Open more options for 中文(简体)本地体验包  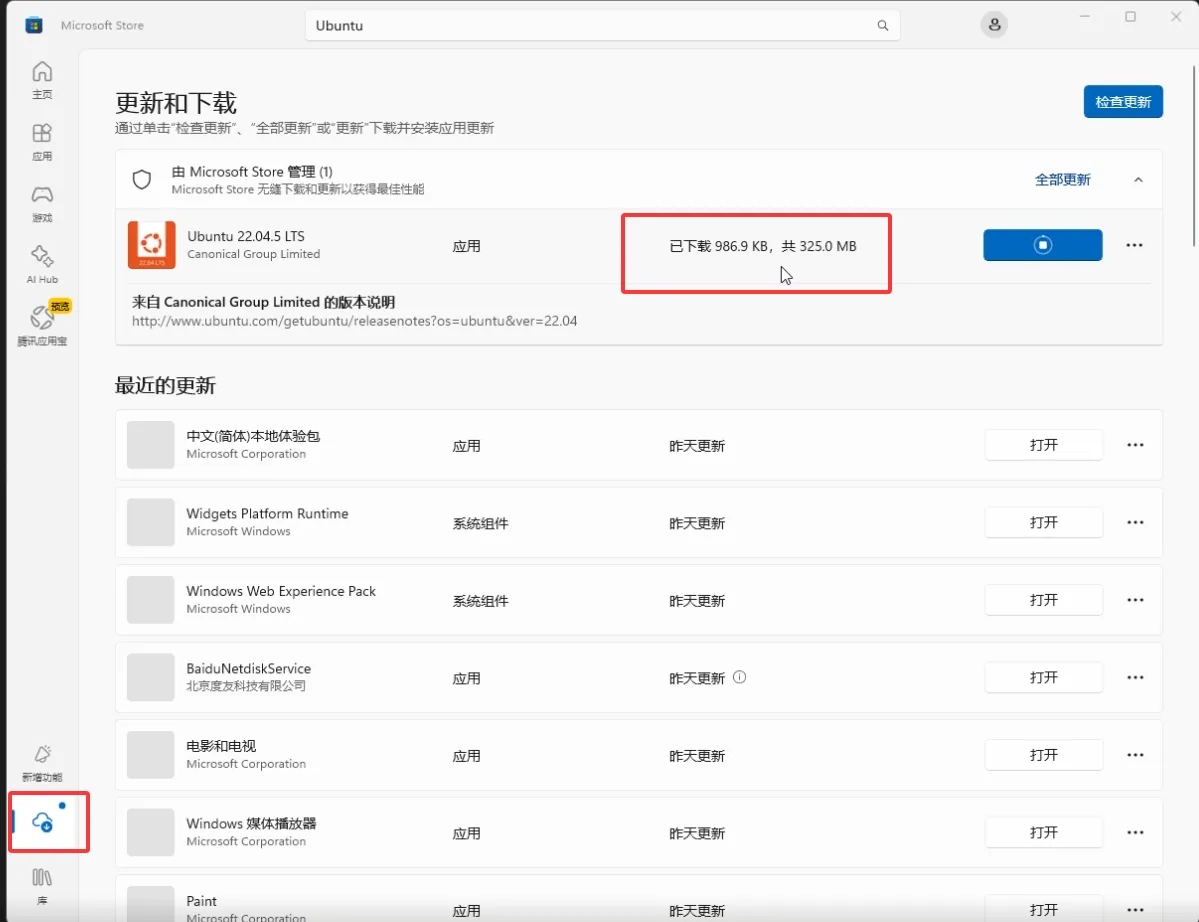(1135, 445)
